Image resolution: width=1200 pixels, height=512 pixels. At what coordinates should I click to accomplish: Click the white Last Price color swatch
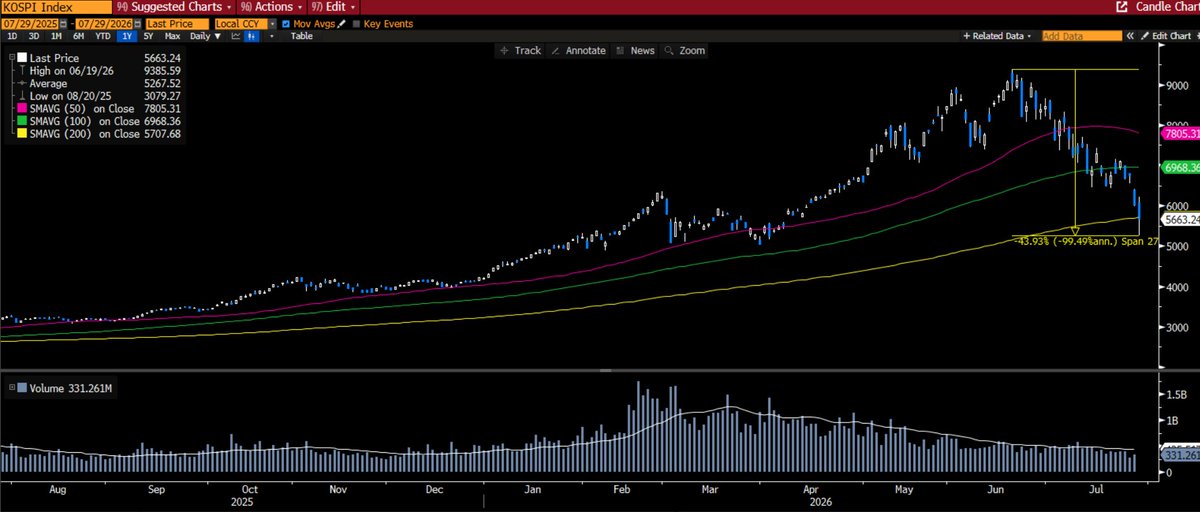point(22,57)
